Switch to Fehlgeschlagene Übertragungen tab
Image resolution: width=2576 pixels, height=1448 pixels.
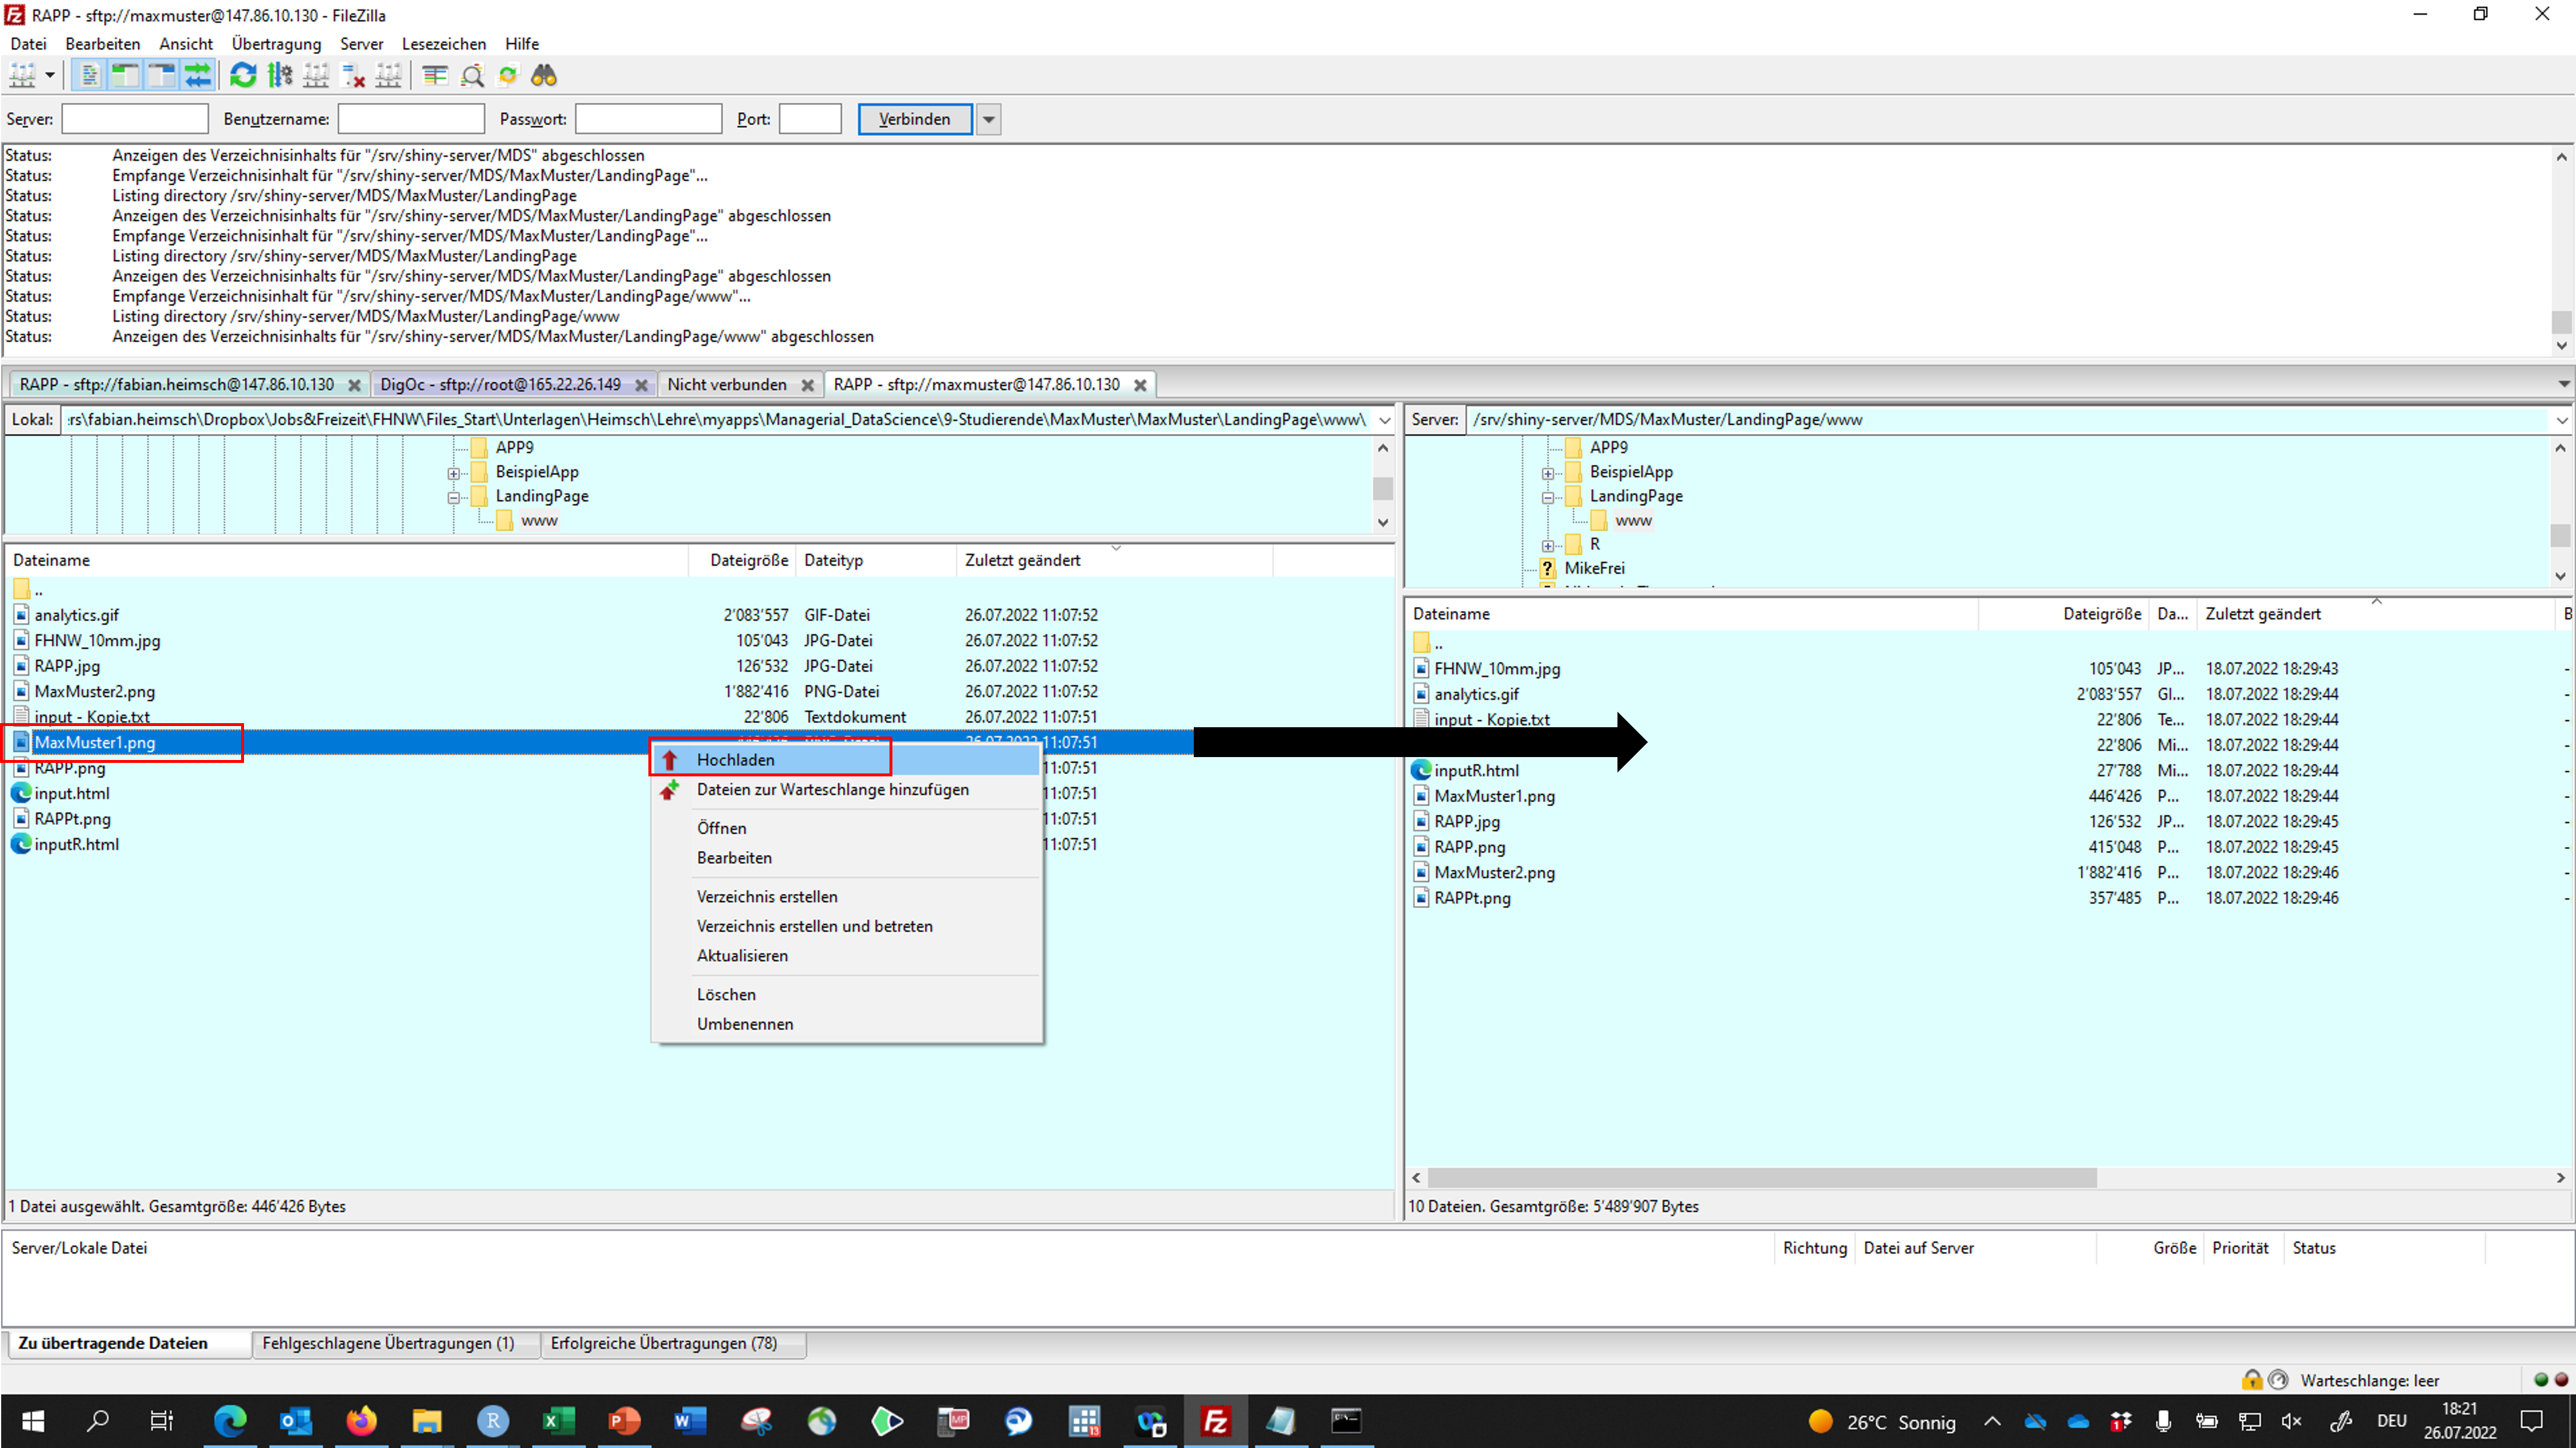(x=388, y=1343)
